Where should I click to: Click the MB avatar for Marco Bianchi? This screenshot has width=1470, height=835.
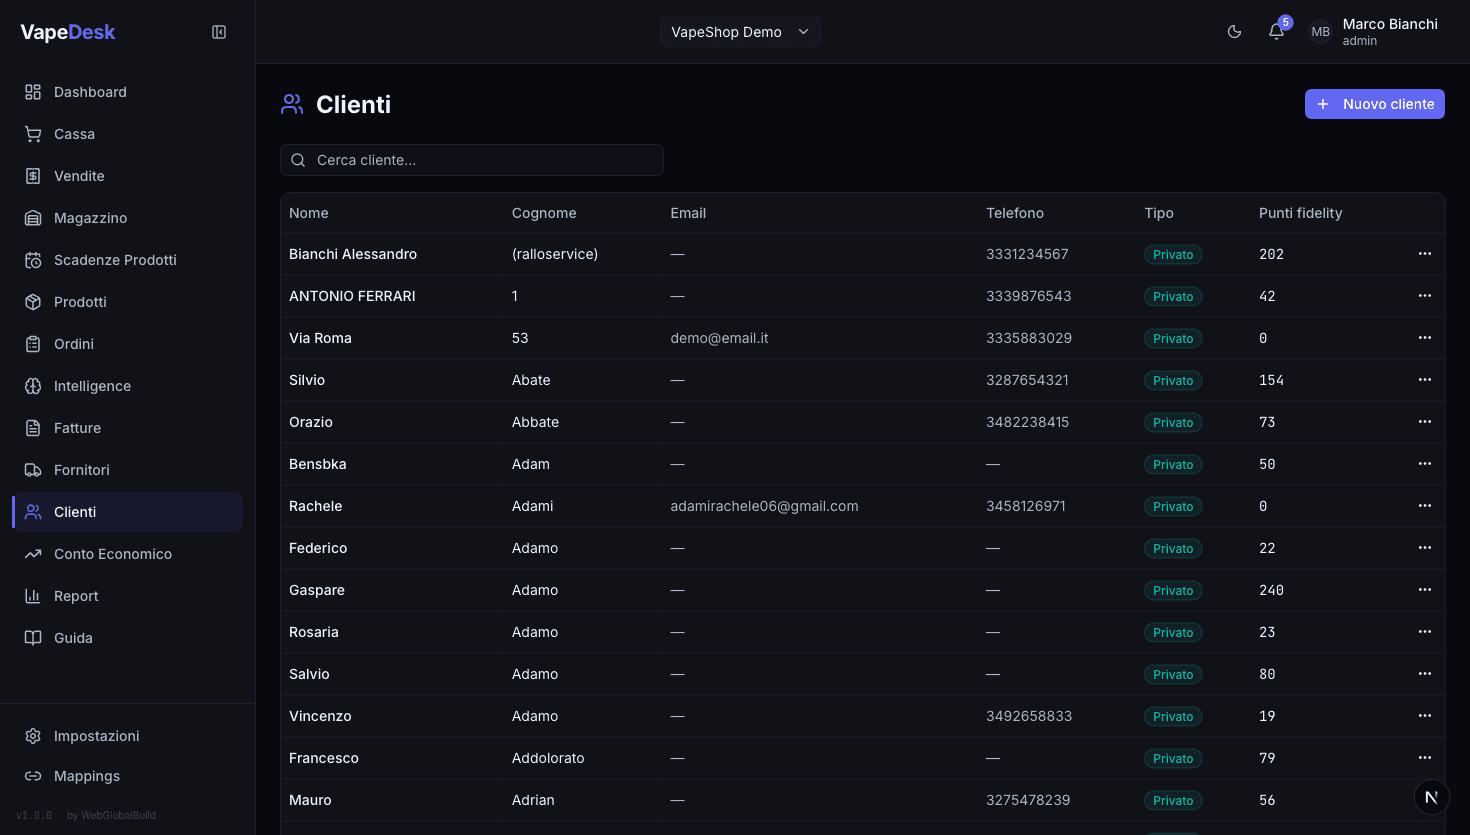pos(1320,31)
